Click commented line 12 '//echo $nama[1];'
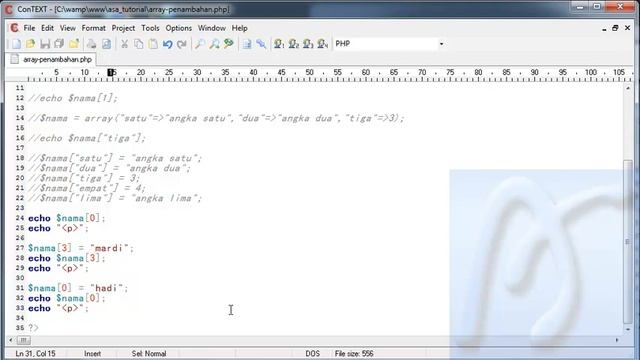 click(73, 98)
